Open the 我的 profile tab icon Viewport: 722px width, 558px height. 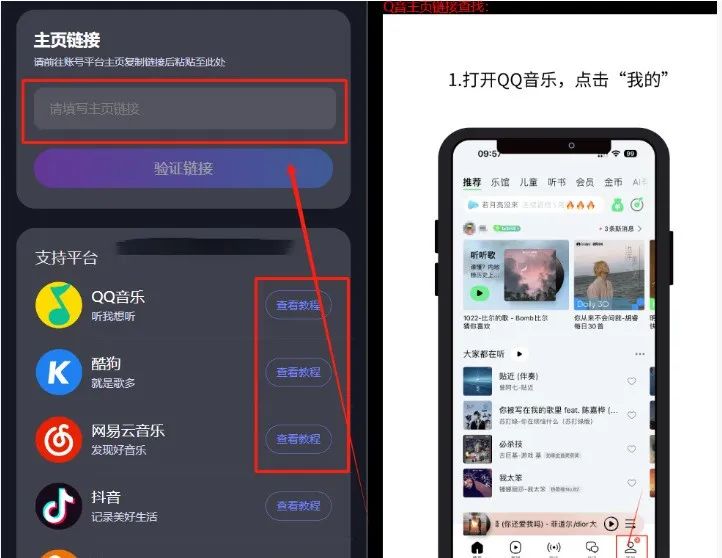630,548
